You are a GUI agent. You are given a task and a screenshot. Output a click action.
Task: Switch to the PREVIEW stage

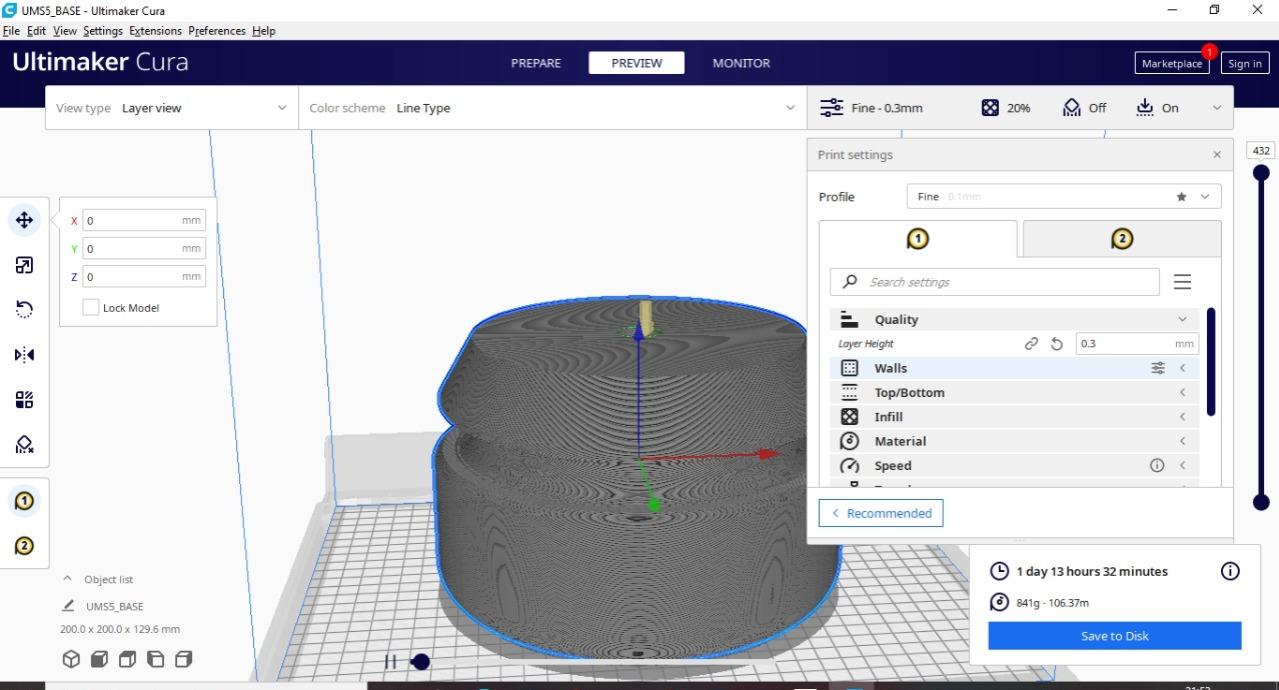[637, 63]
